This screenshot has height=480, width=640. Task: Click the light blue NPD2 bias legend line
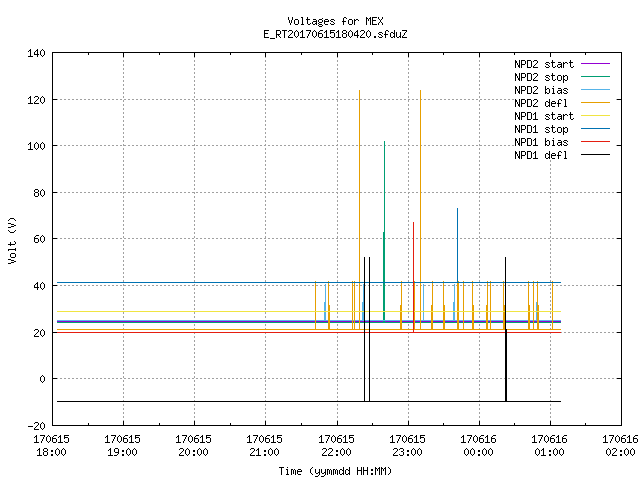595,89
